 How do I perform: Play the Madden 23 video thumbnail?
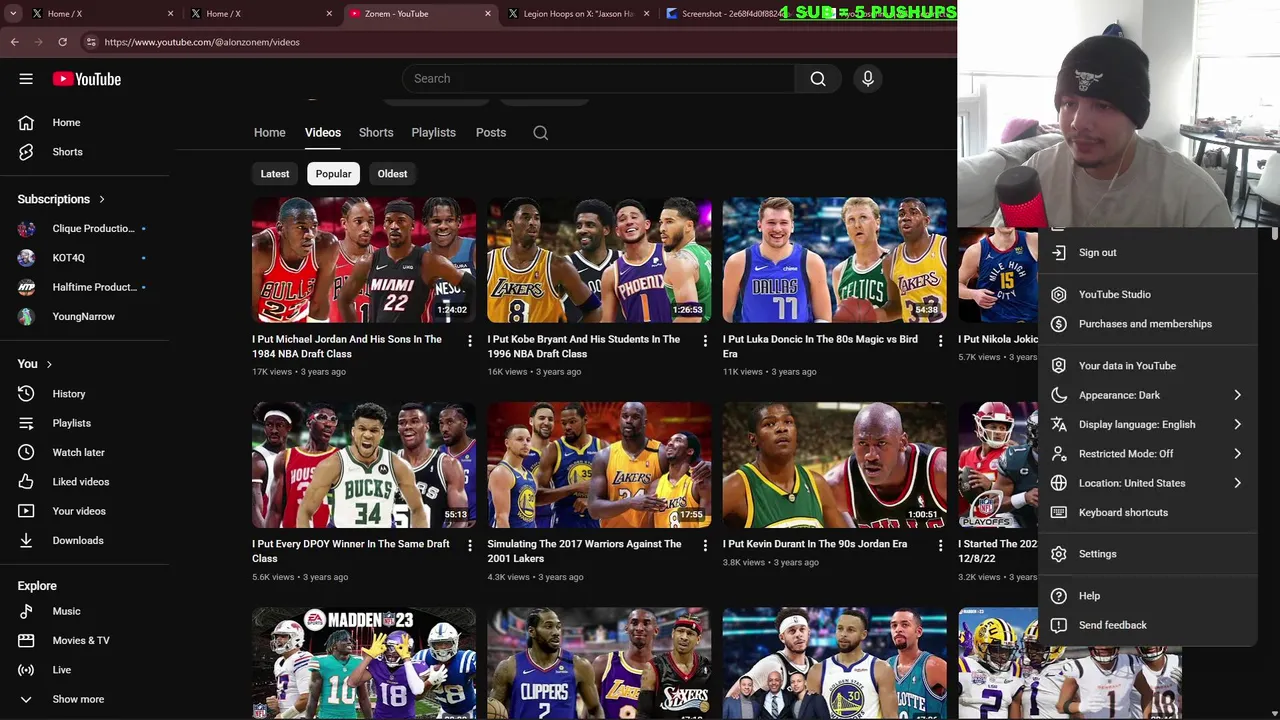pyautogui.click(x=364, y=664)
